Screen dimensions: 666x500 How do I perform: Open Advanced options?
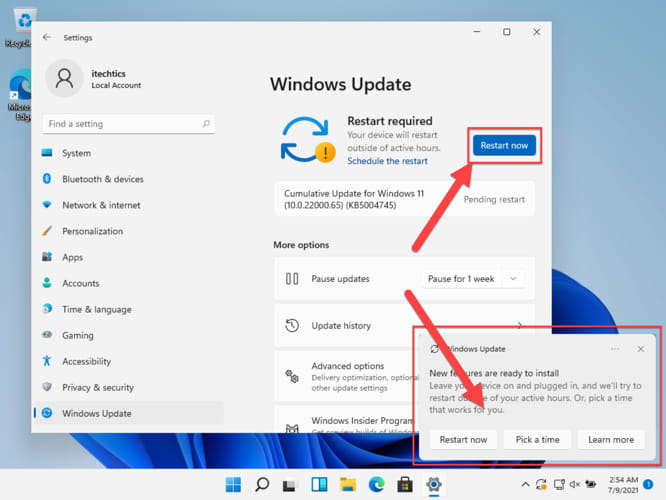(346, 376)
